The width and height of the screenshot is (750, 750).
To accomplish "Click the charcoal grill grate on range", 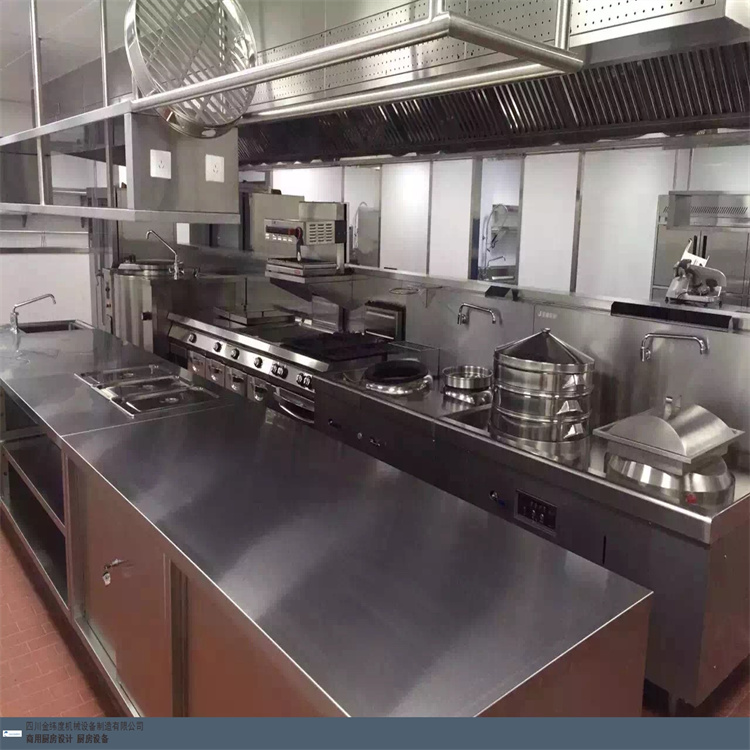I will click(x=333, y=345).
